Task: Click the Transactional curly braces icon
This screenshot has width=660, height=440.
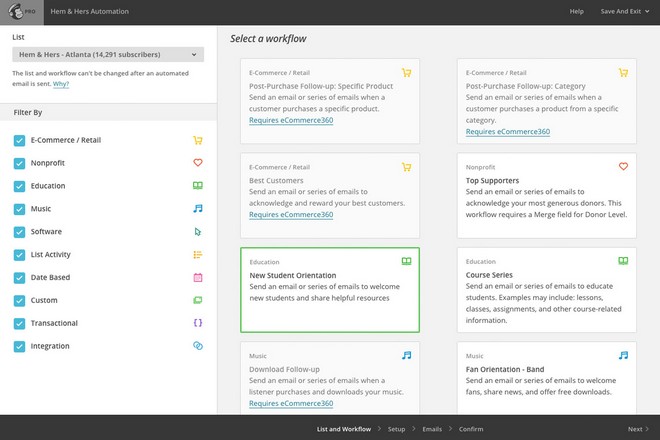Action: [x=198, y=323]
